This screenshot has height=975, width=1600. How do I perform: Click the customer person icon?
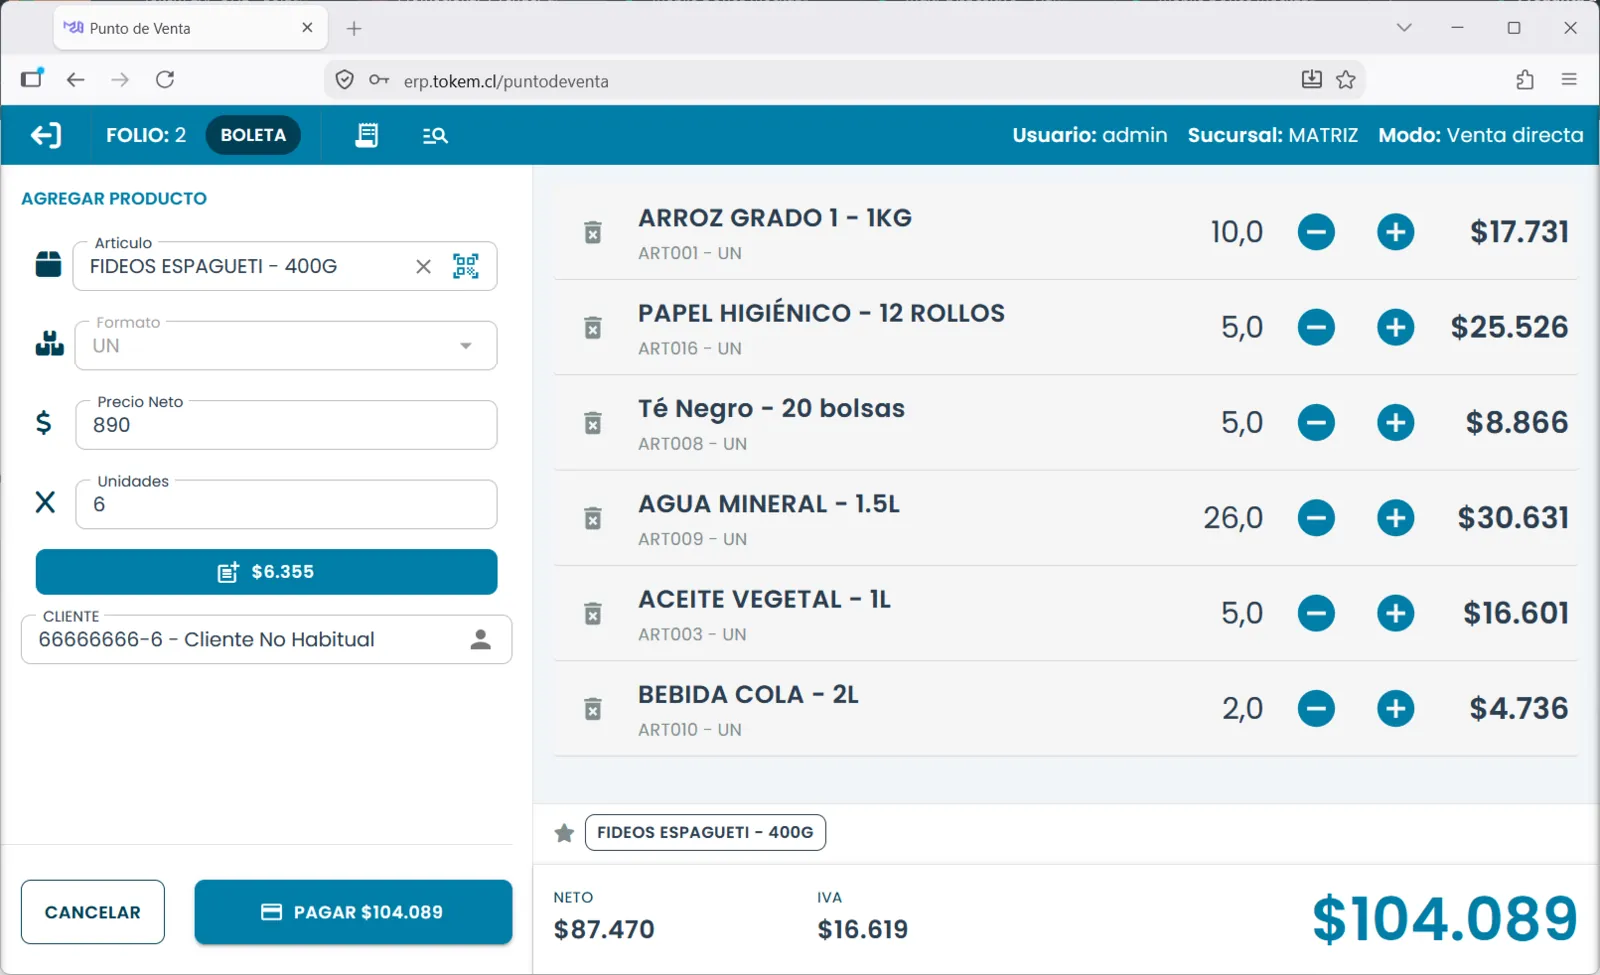(481, 640)
